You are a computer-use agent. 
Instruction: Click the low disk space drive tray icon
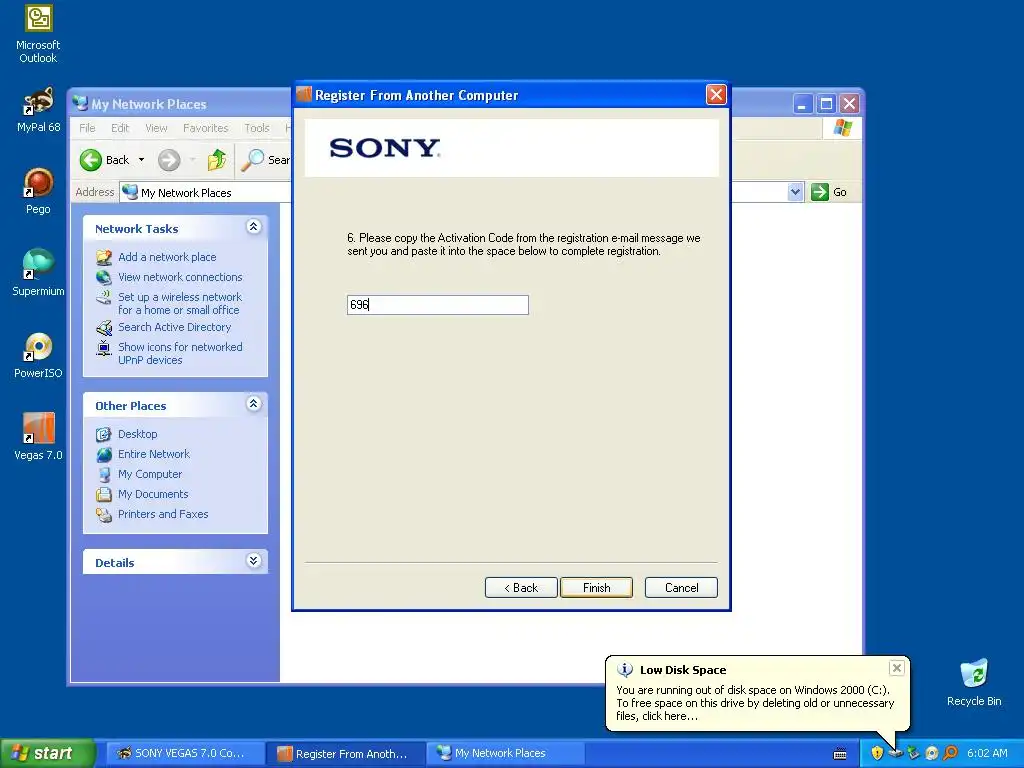[x=895, y=753]
